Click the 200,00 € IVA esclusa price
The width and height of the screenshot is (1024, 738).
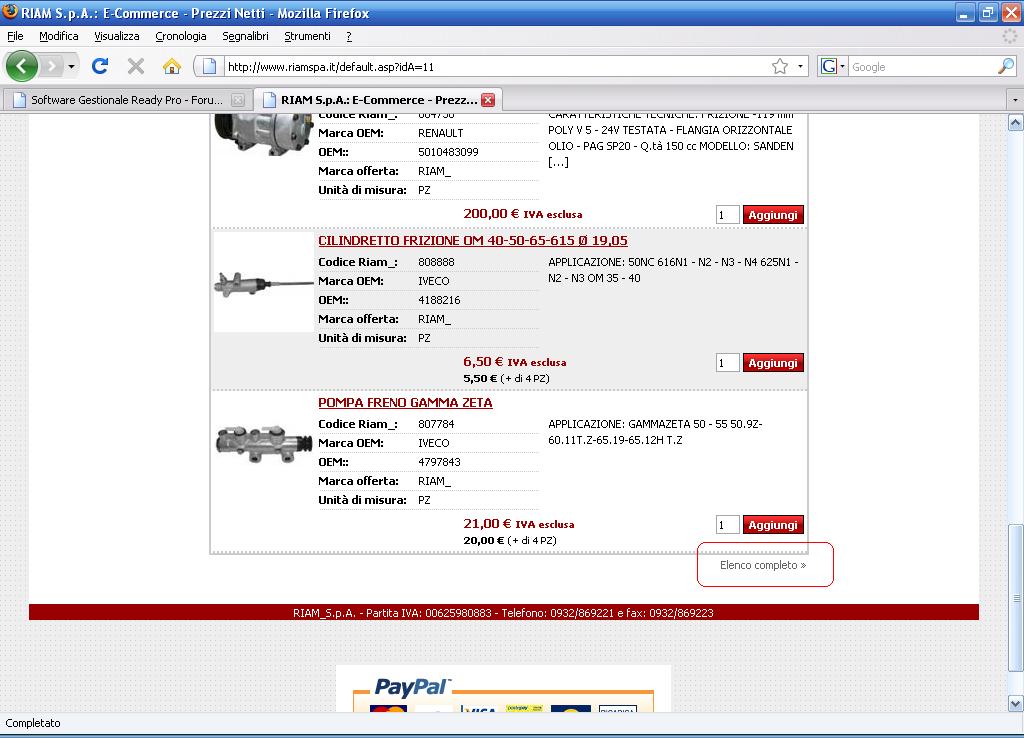[x=522, y=214]
